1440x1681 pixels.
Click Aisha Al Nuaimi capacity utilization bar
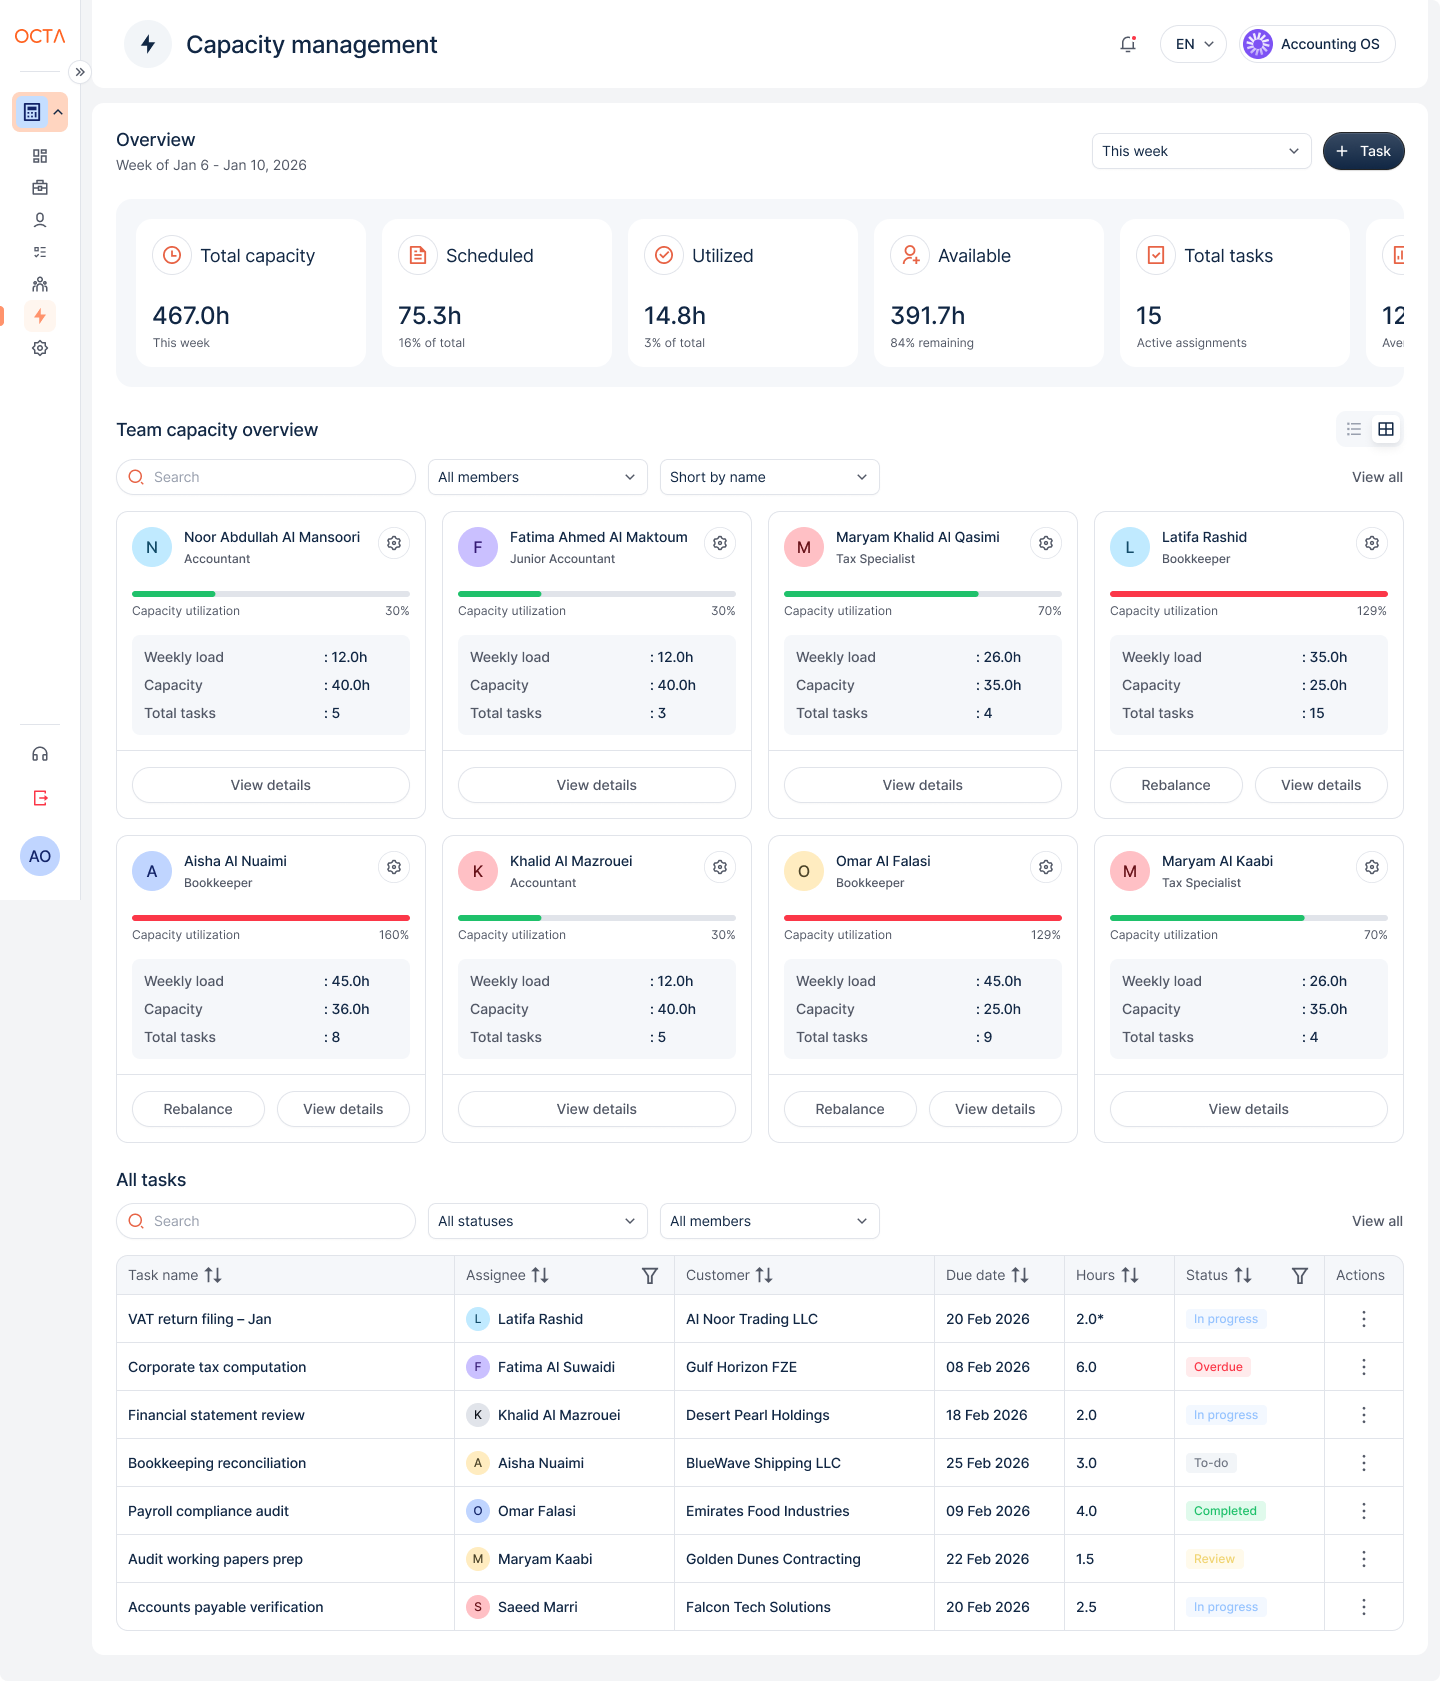tap(271, 917)
